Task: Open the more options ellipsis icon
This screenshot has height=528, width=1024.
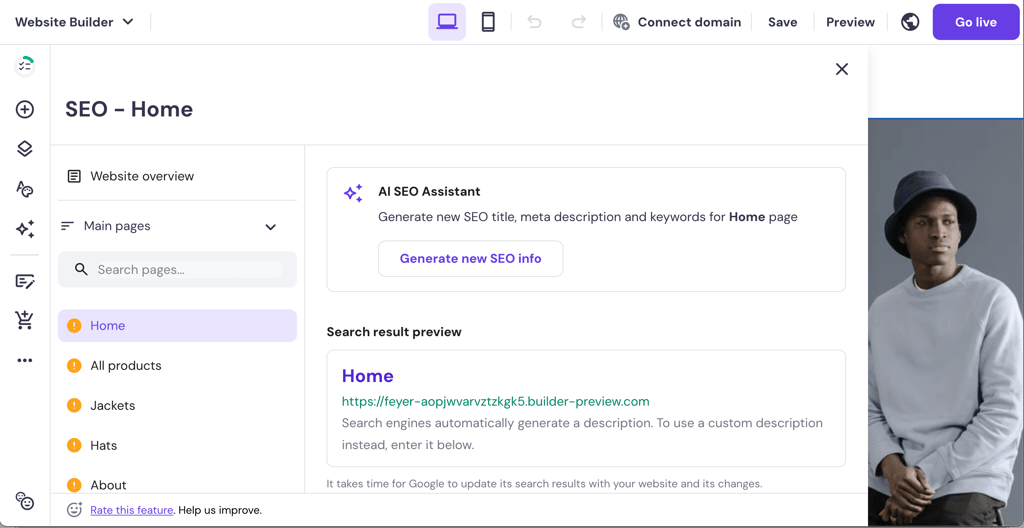Action: tap(25, 361)
